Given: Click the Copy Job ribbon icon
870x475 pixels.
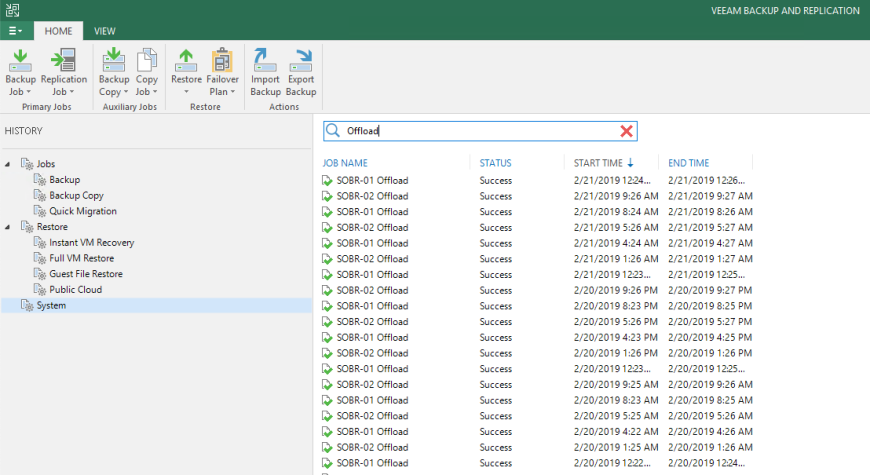Looking at the screenshot, I should 146,60.
